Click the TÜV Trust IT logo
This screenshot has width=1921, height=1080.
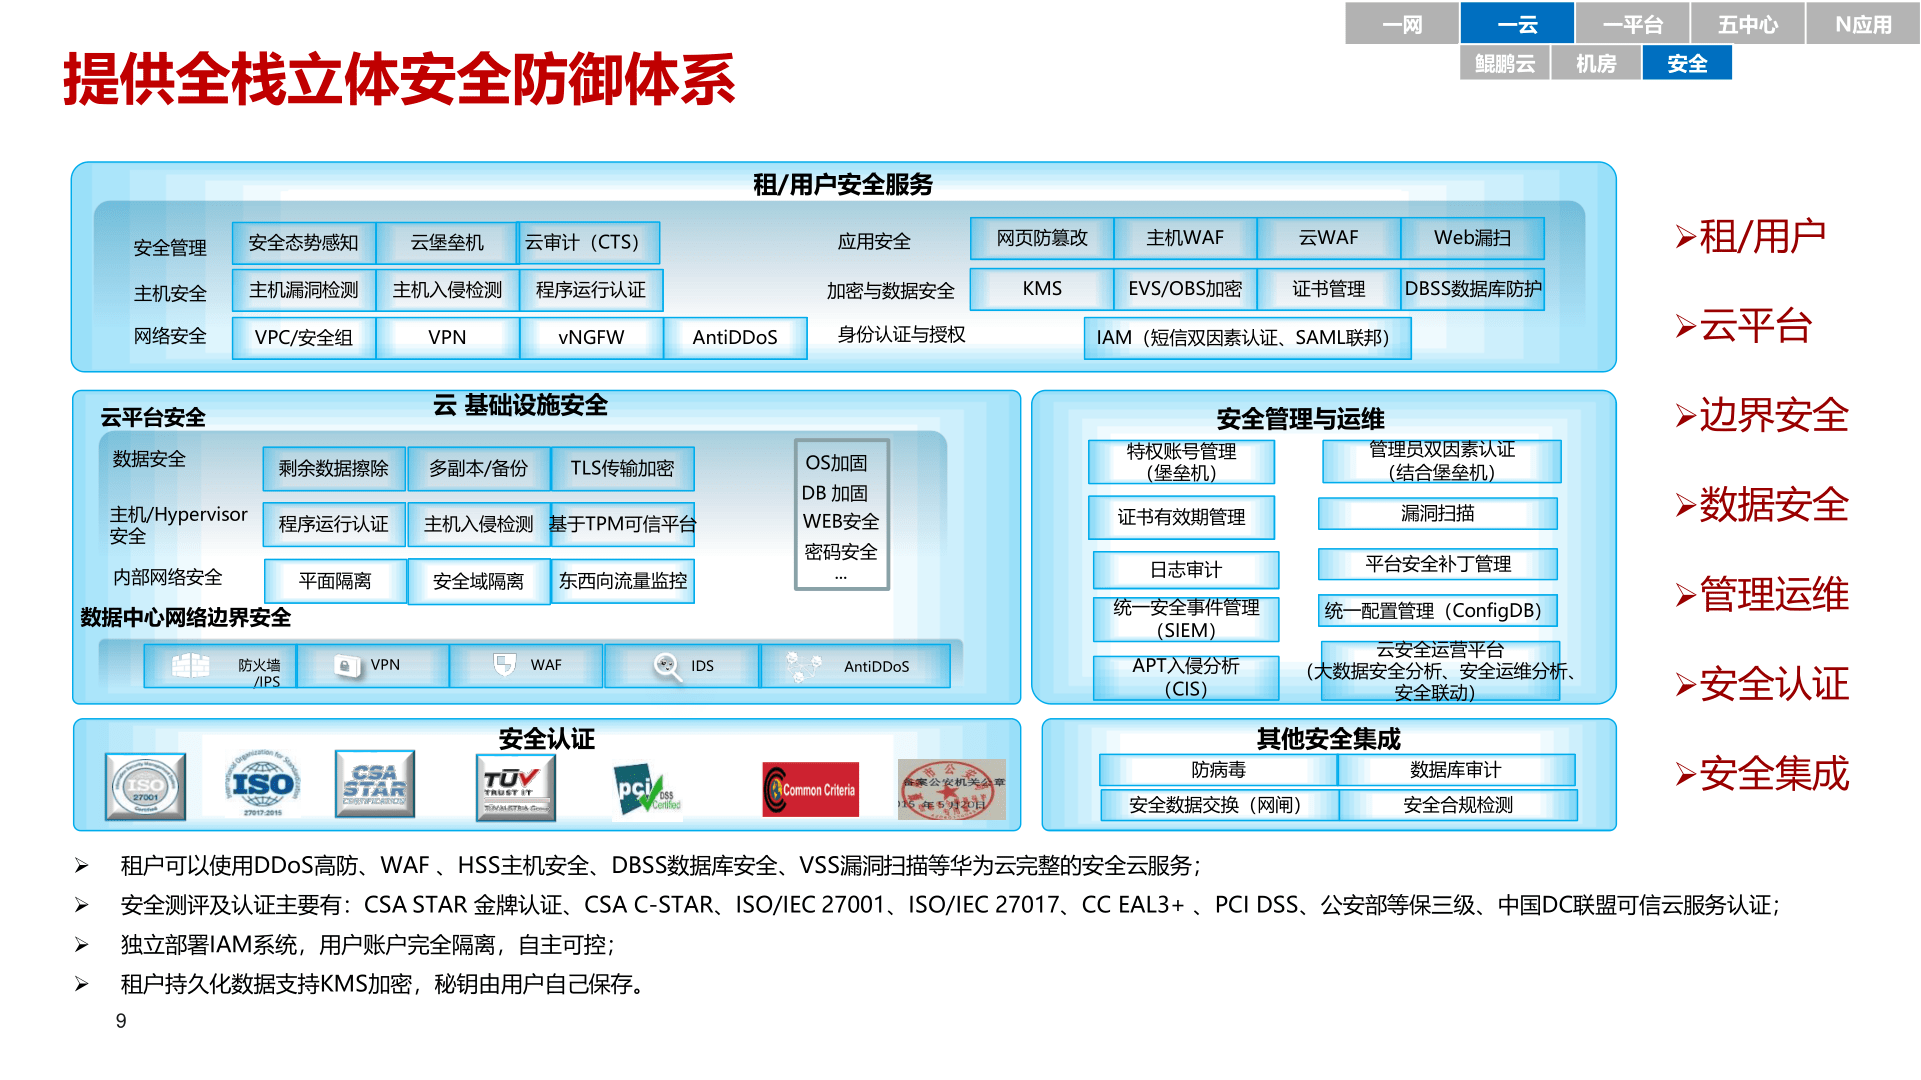(x=516, y=788)
